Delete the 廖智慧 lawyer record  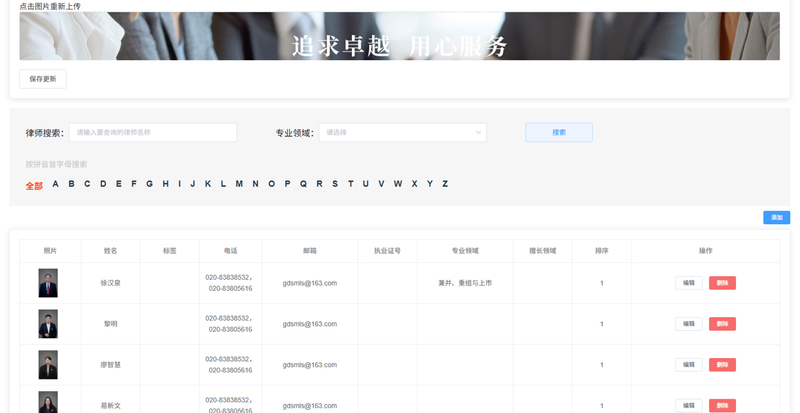(722, 365)
